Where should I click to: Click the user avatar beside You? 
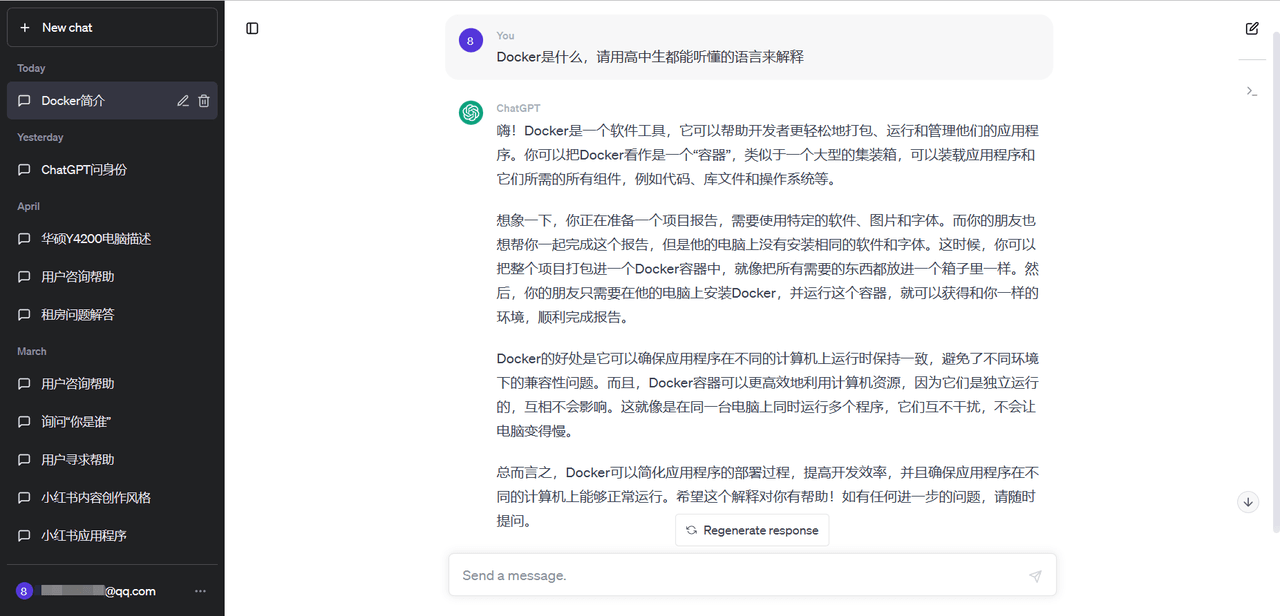471,40
